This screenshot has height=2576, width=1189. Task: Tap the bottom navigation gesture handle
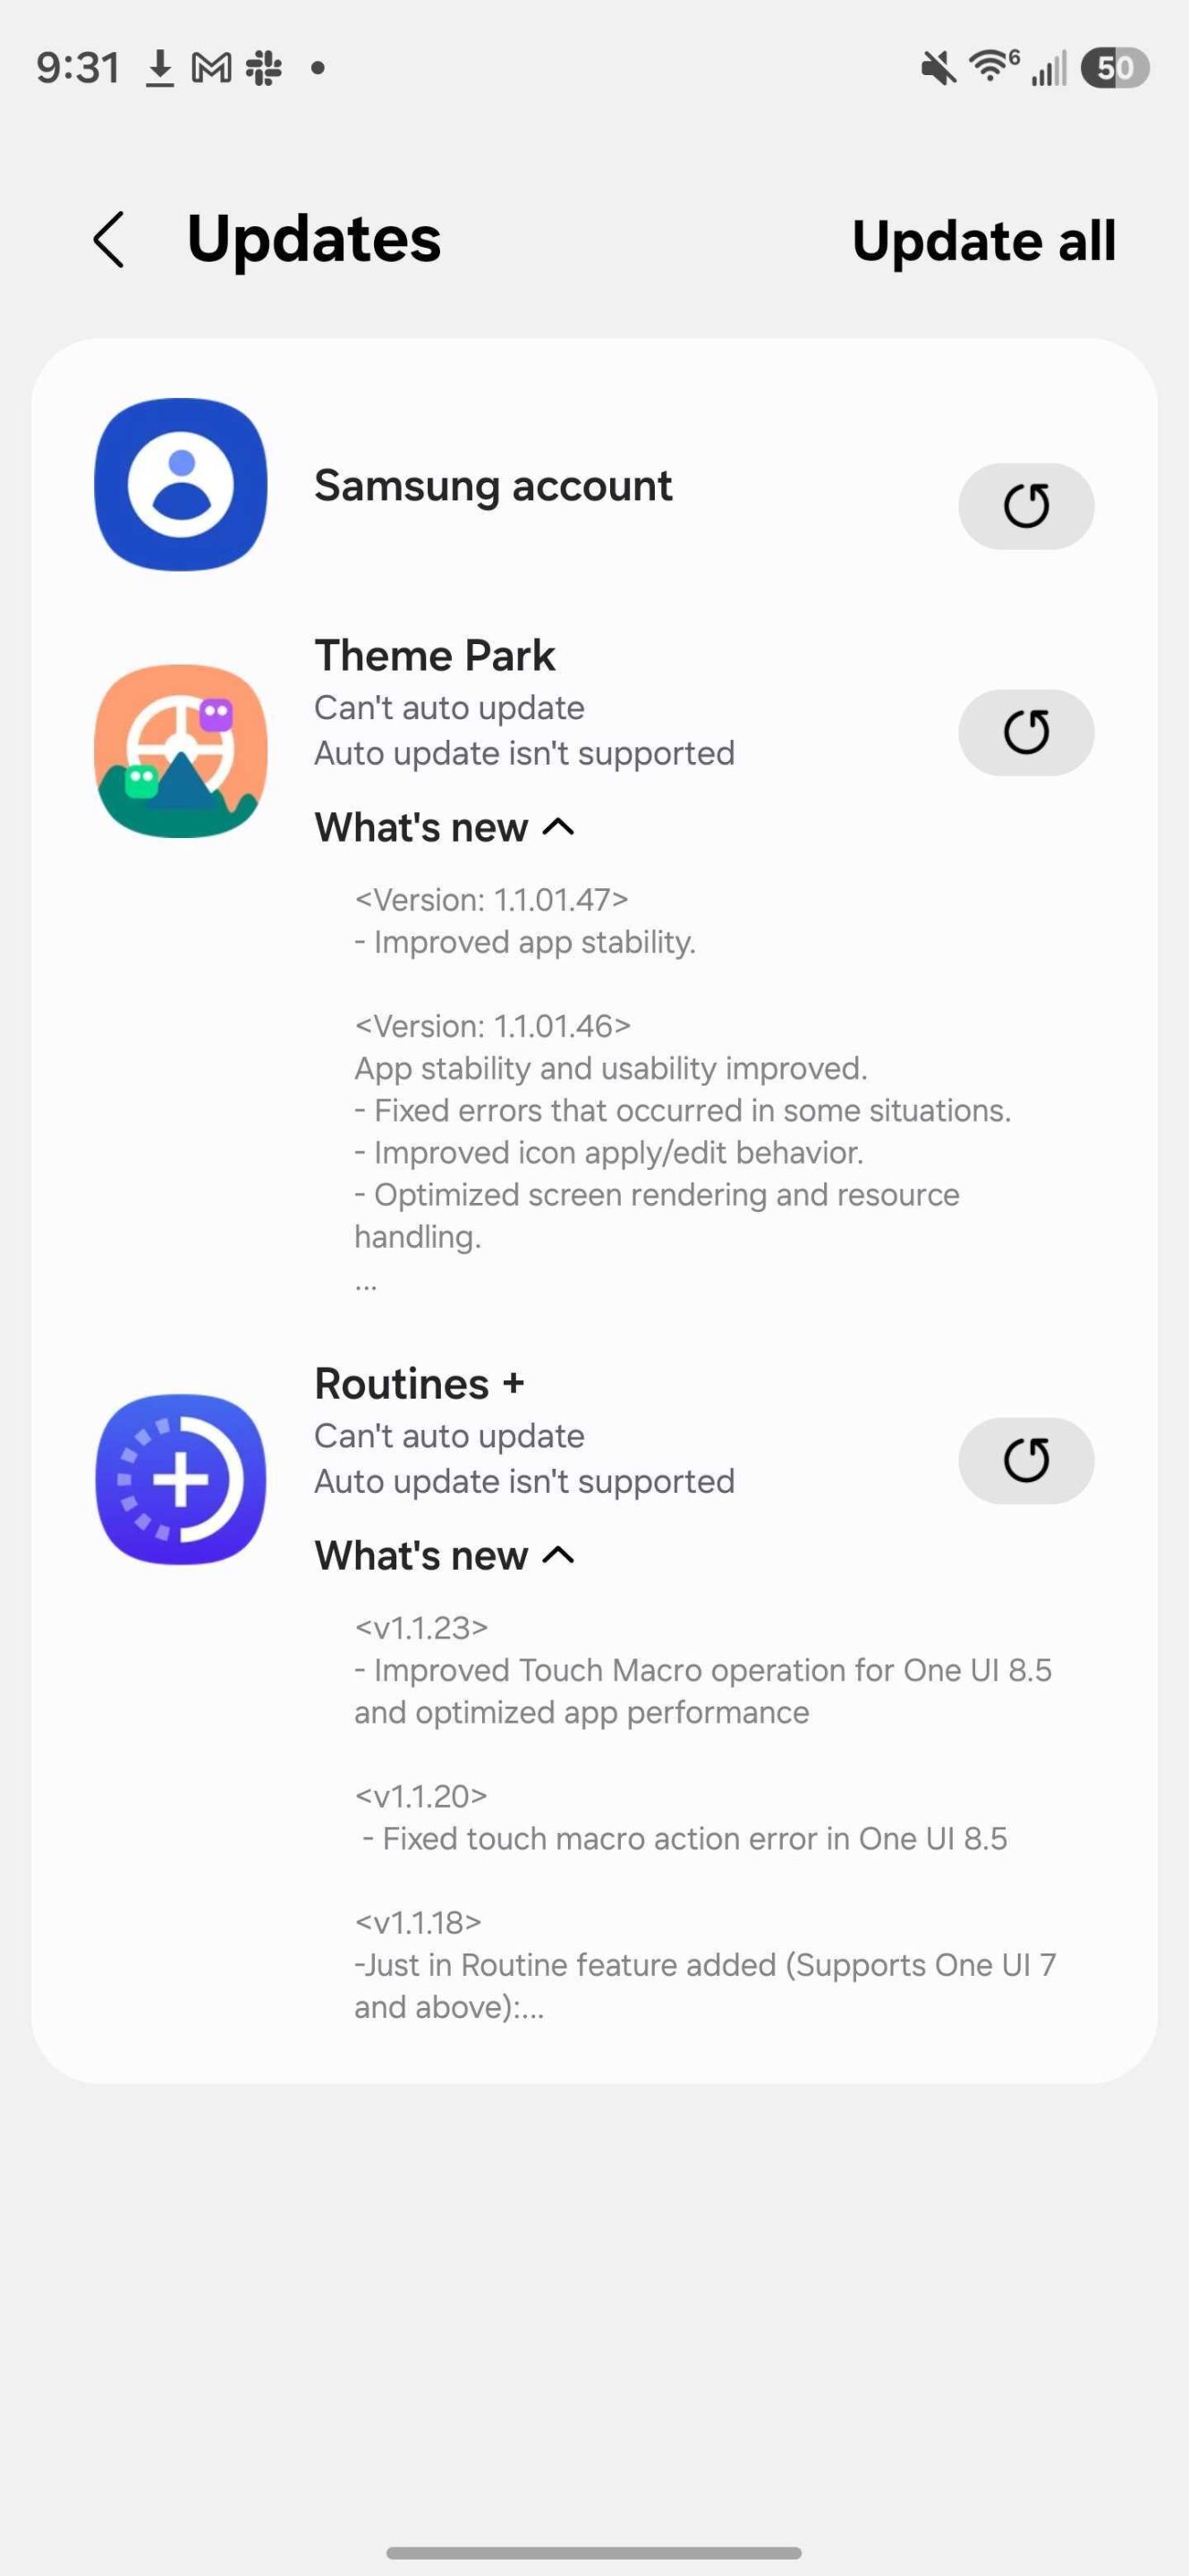coord(594,2553)
